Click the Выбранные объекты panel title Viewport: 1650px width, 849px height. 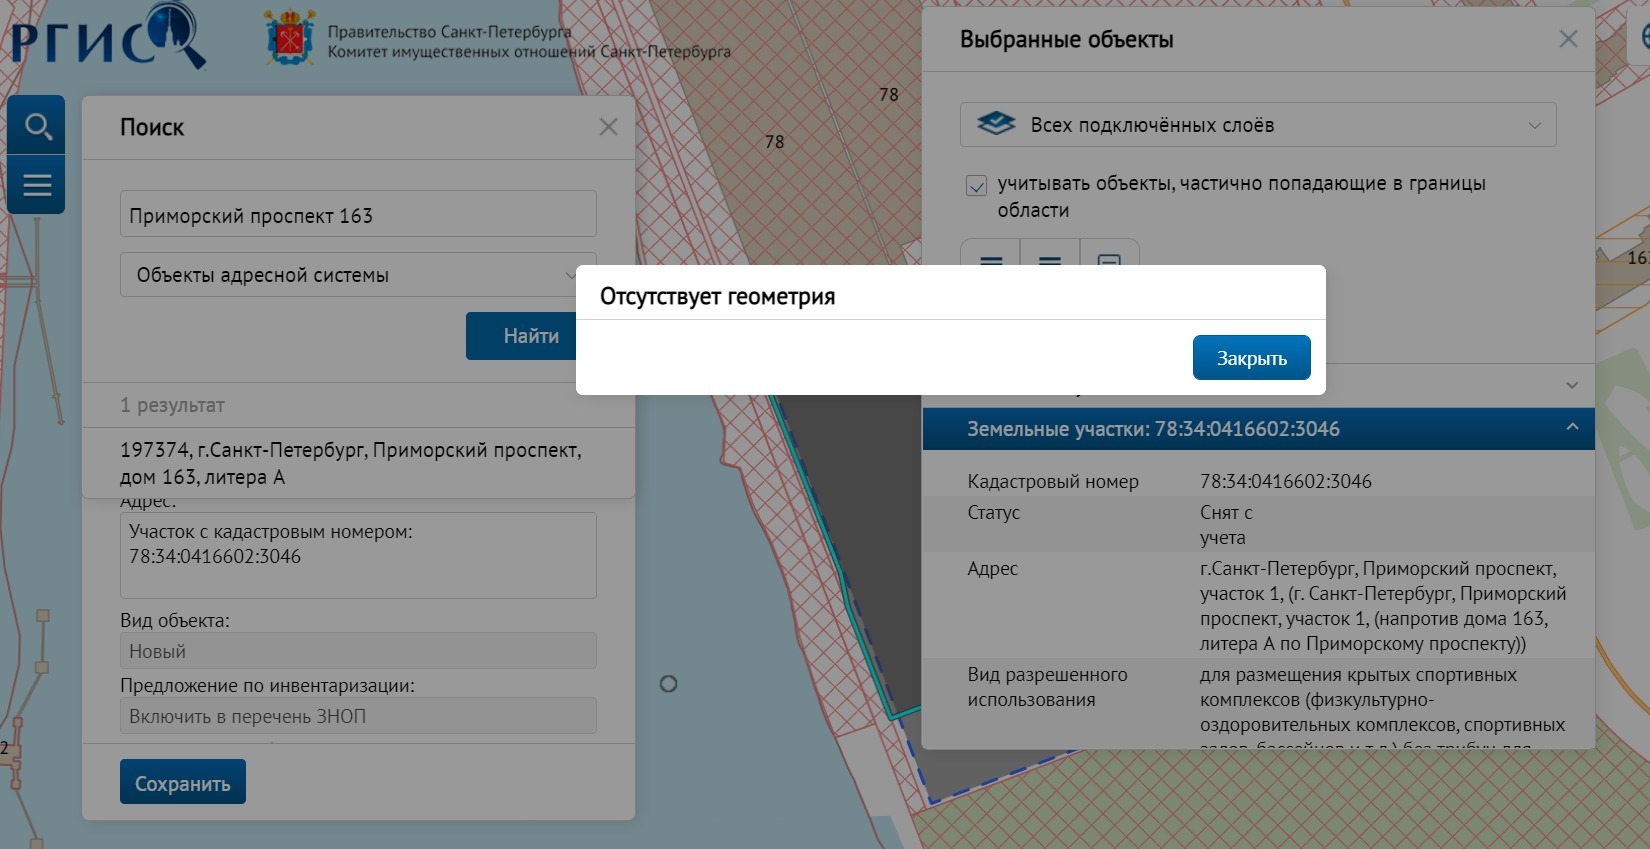(x=1066, y=40)
